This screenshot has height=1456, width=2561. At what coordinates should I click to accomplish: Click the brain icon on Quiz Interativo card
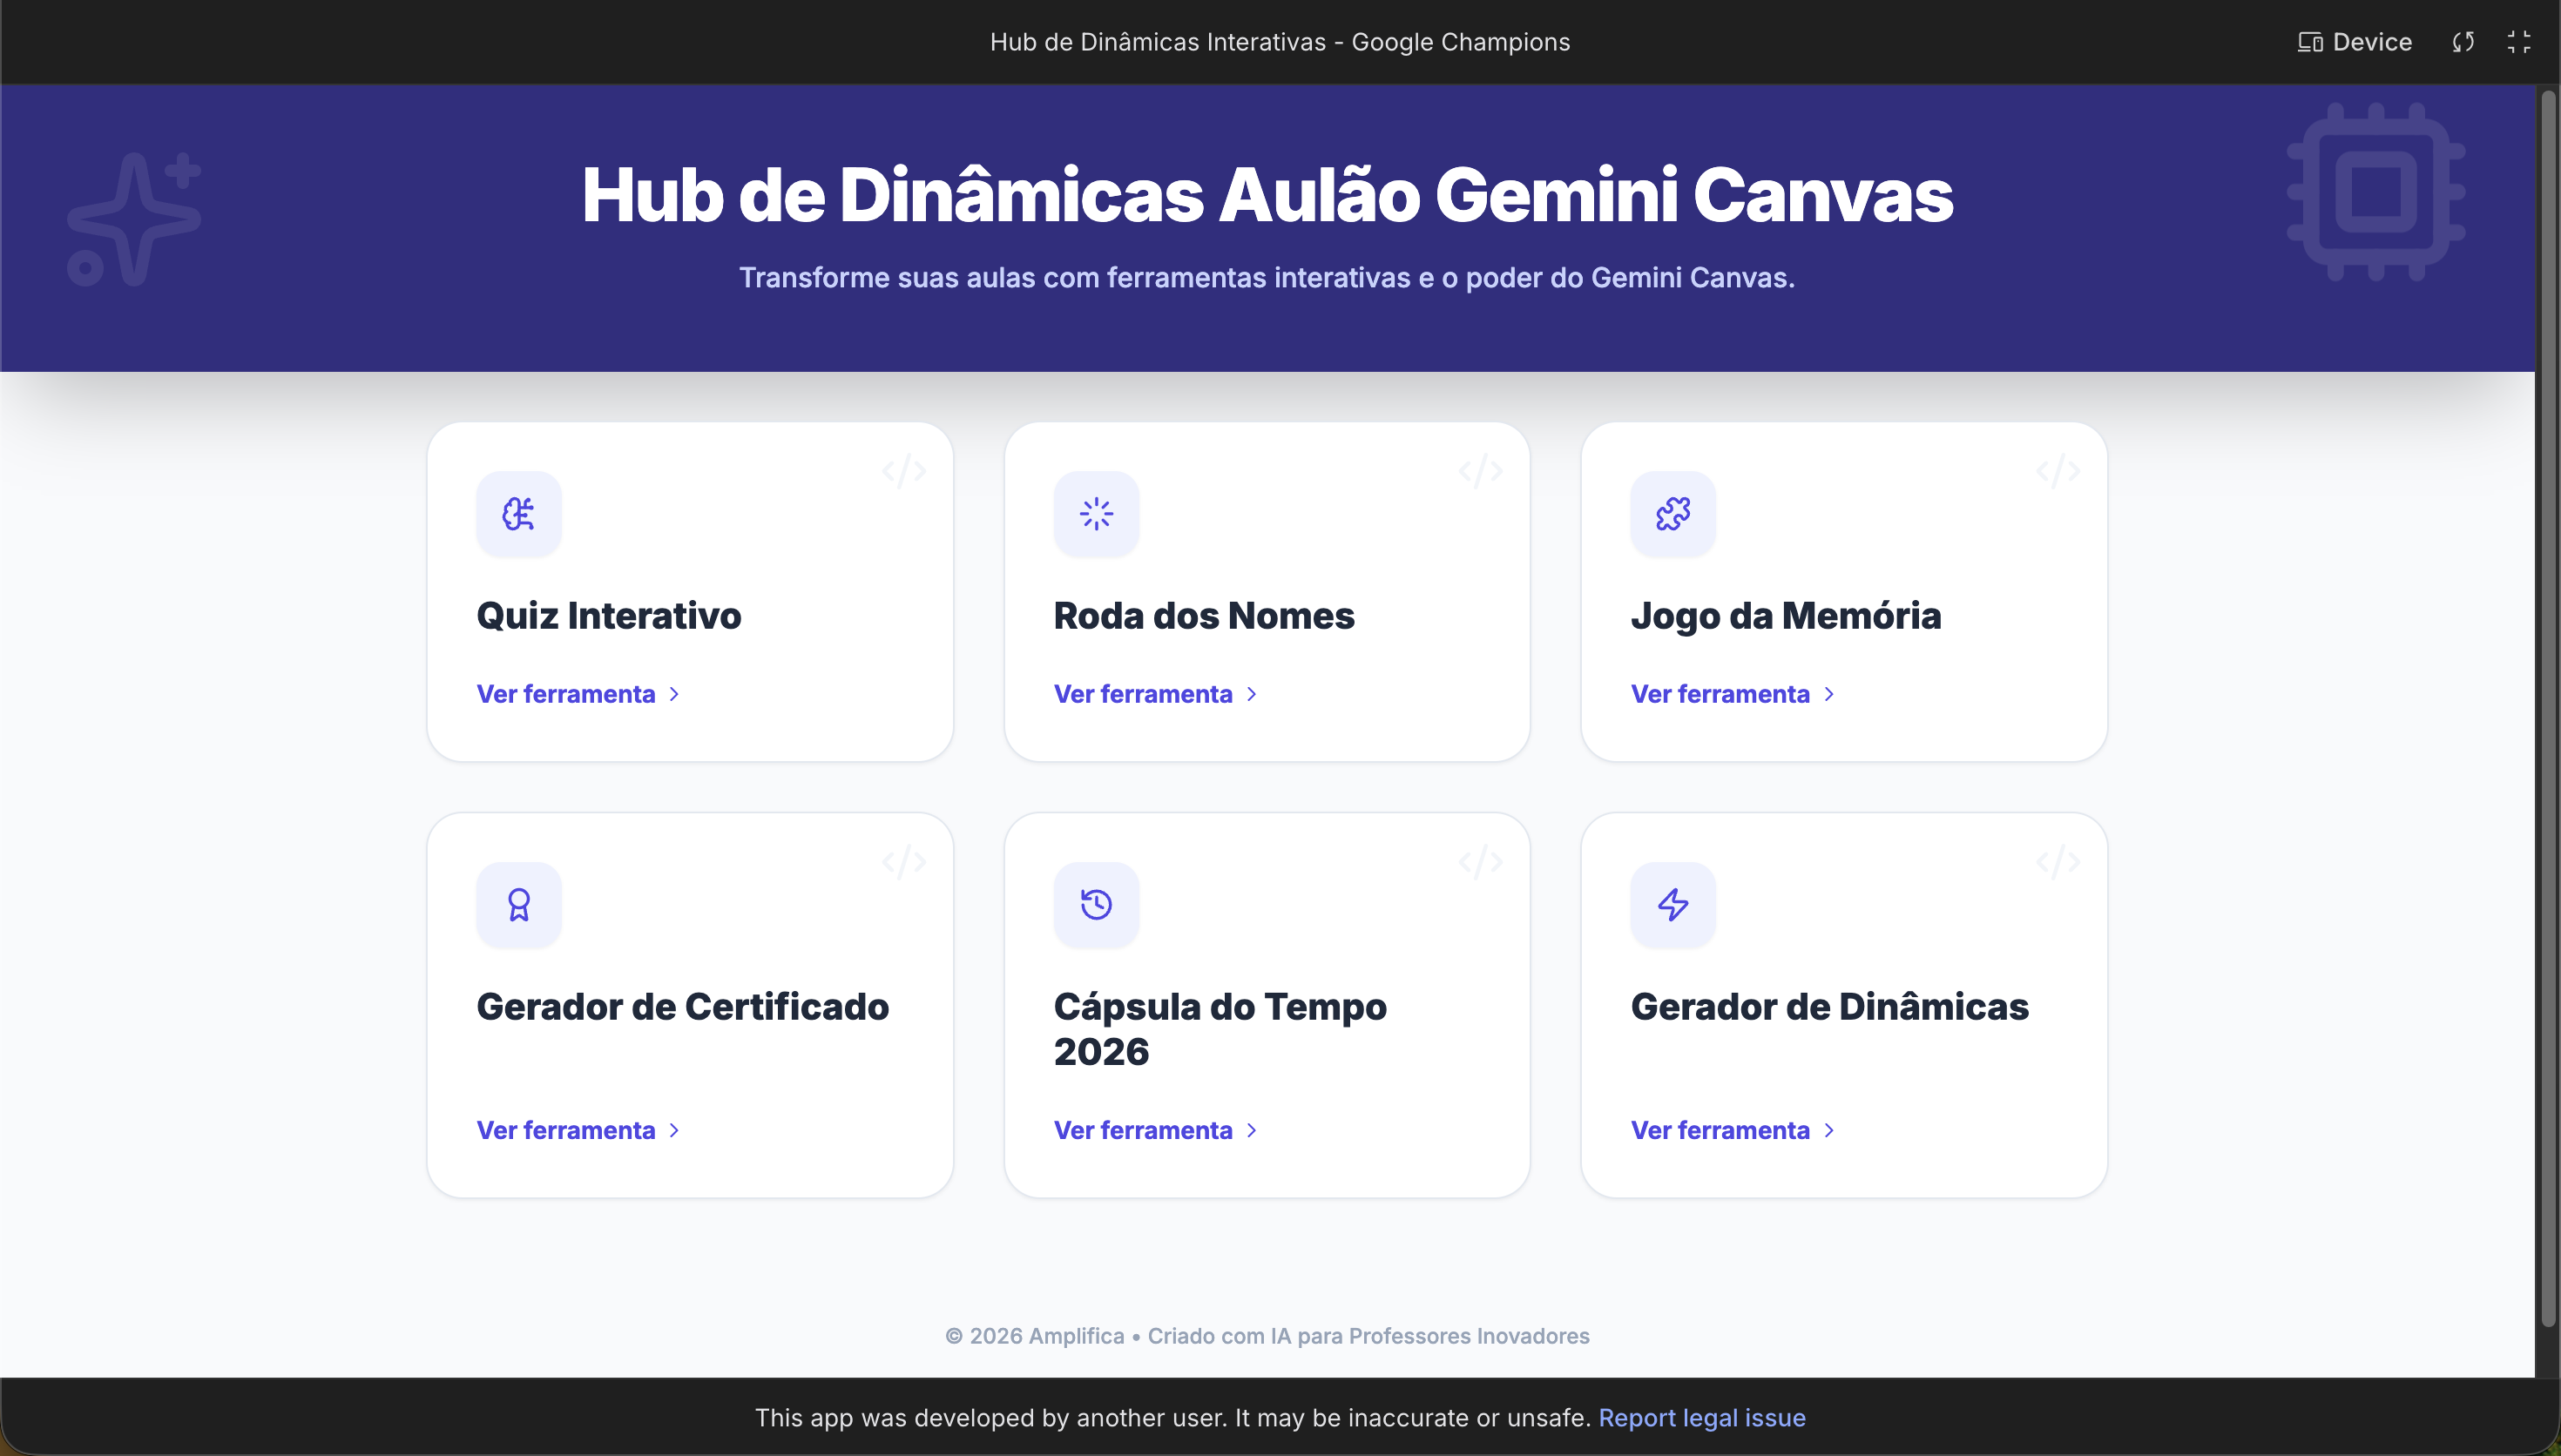click(x=518, y=514)
